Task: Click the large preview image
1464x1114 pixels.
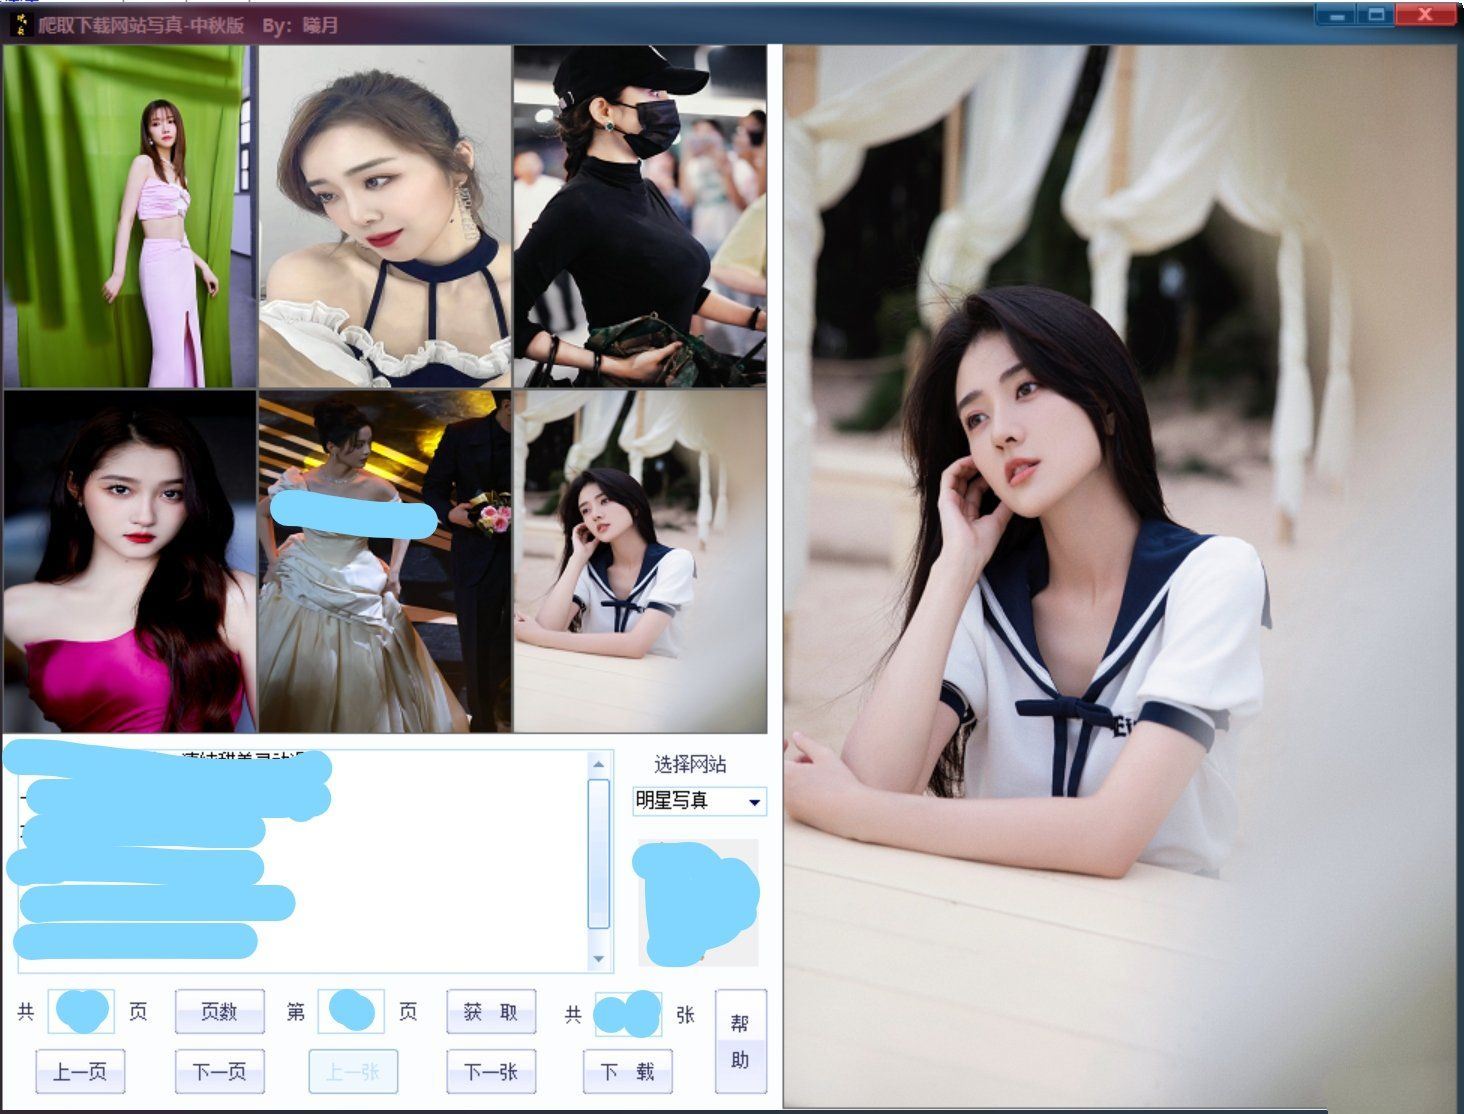Action: point(1120,576)
